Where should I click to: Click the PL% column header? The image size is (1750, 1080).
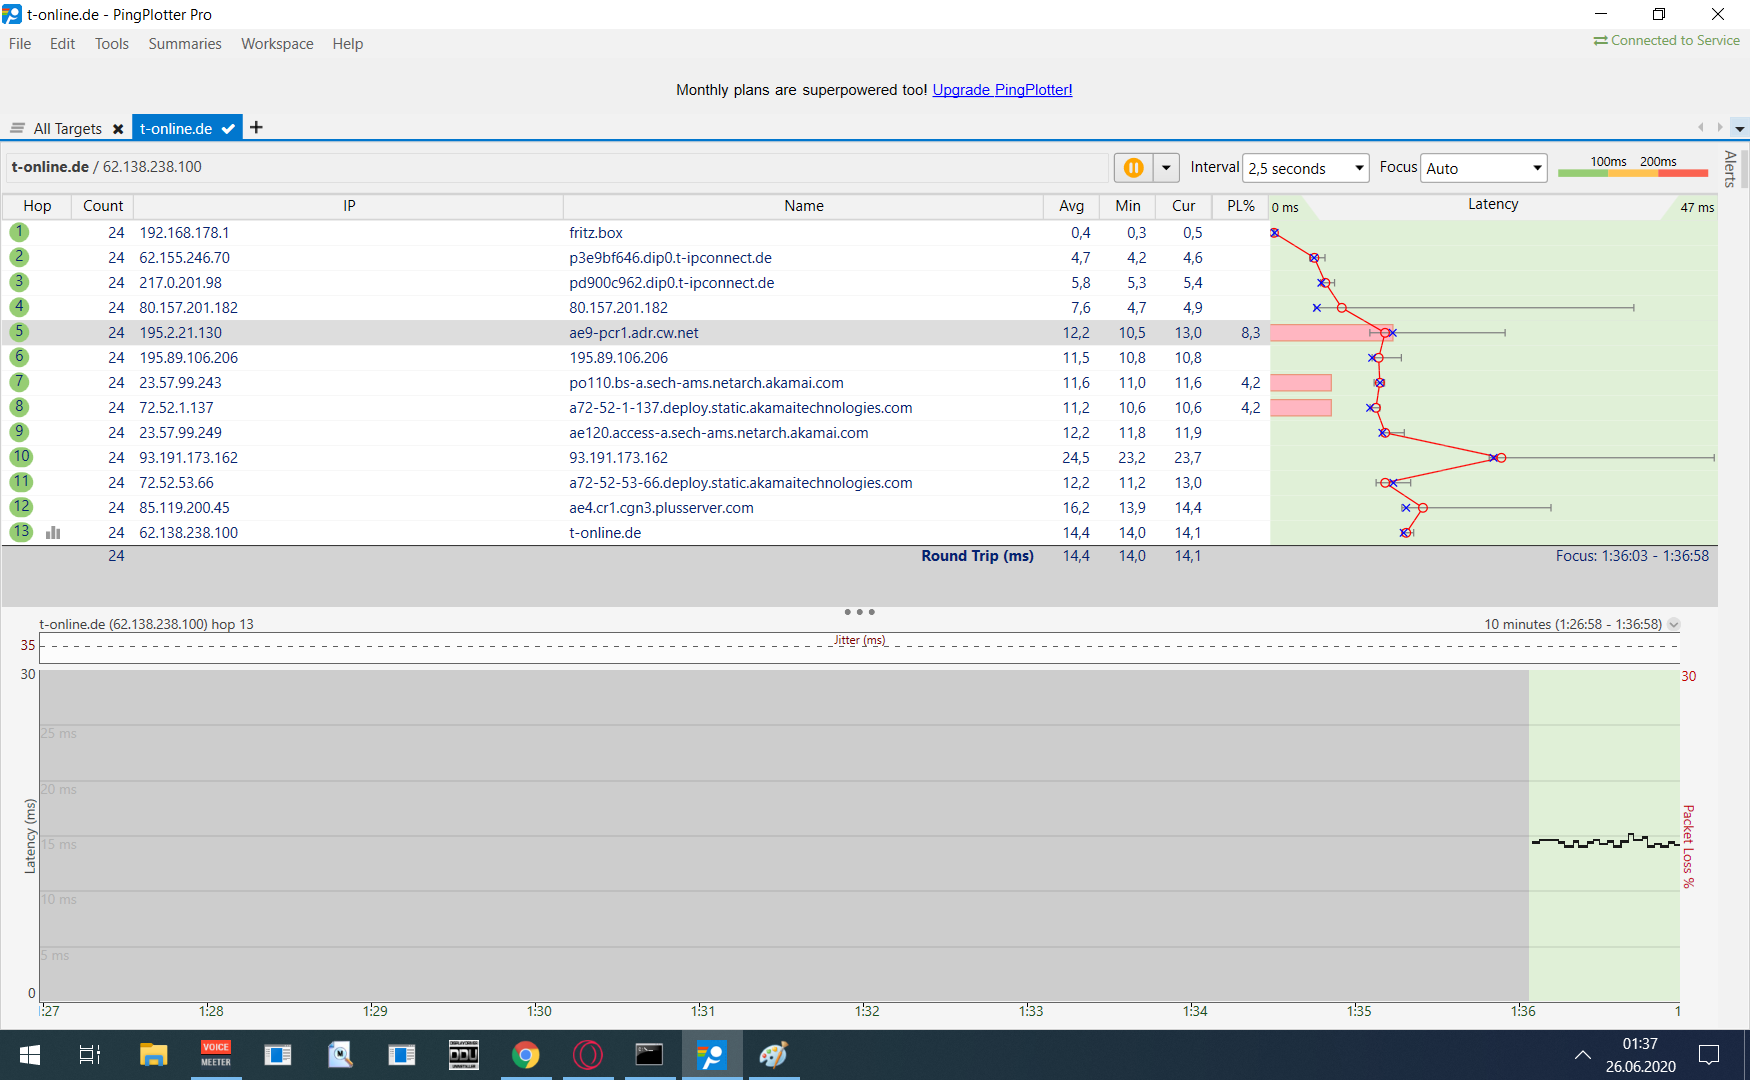tap(1241, 206)
